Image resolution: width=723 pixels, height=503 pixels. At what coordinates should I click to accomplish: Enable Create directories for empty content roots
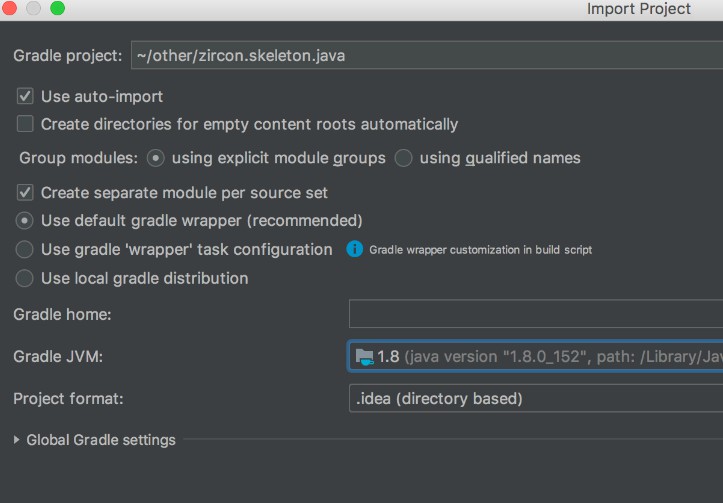[x=25, y=124]
